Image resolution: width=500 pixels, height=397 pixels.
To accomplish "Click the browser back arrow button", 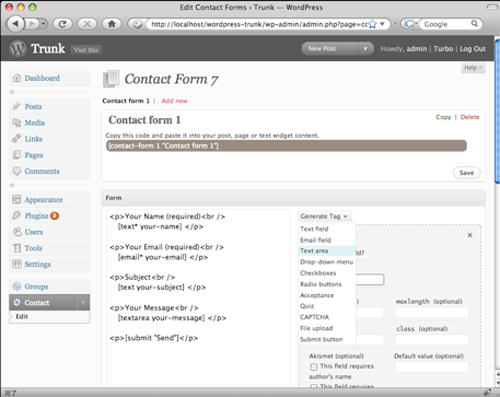I will pyautogui.click(x=16, y=24).
